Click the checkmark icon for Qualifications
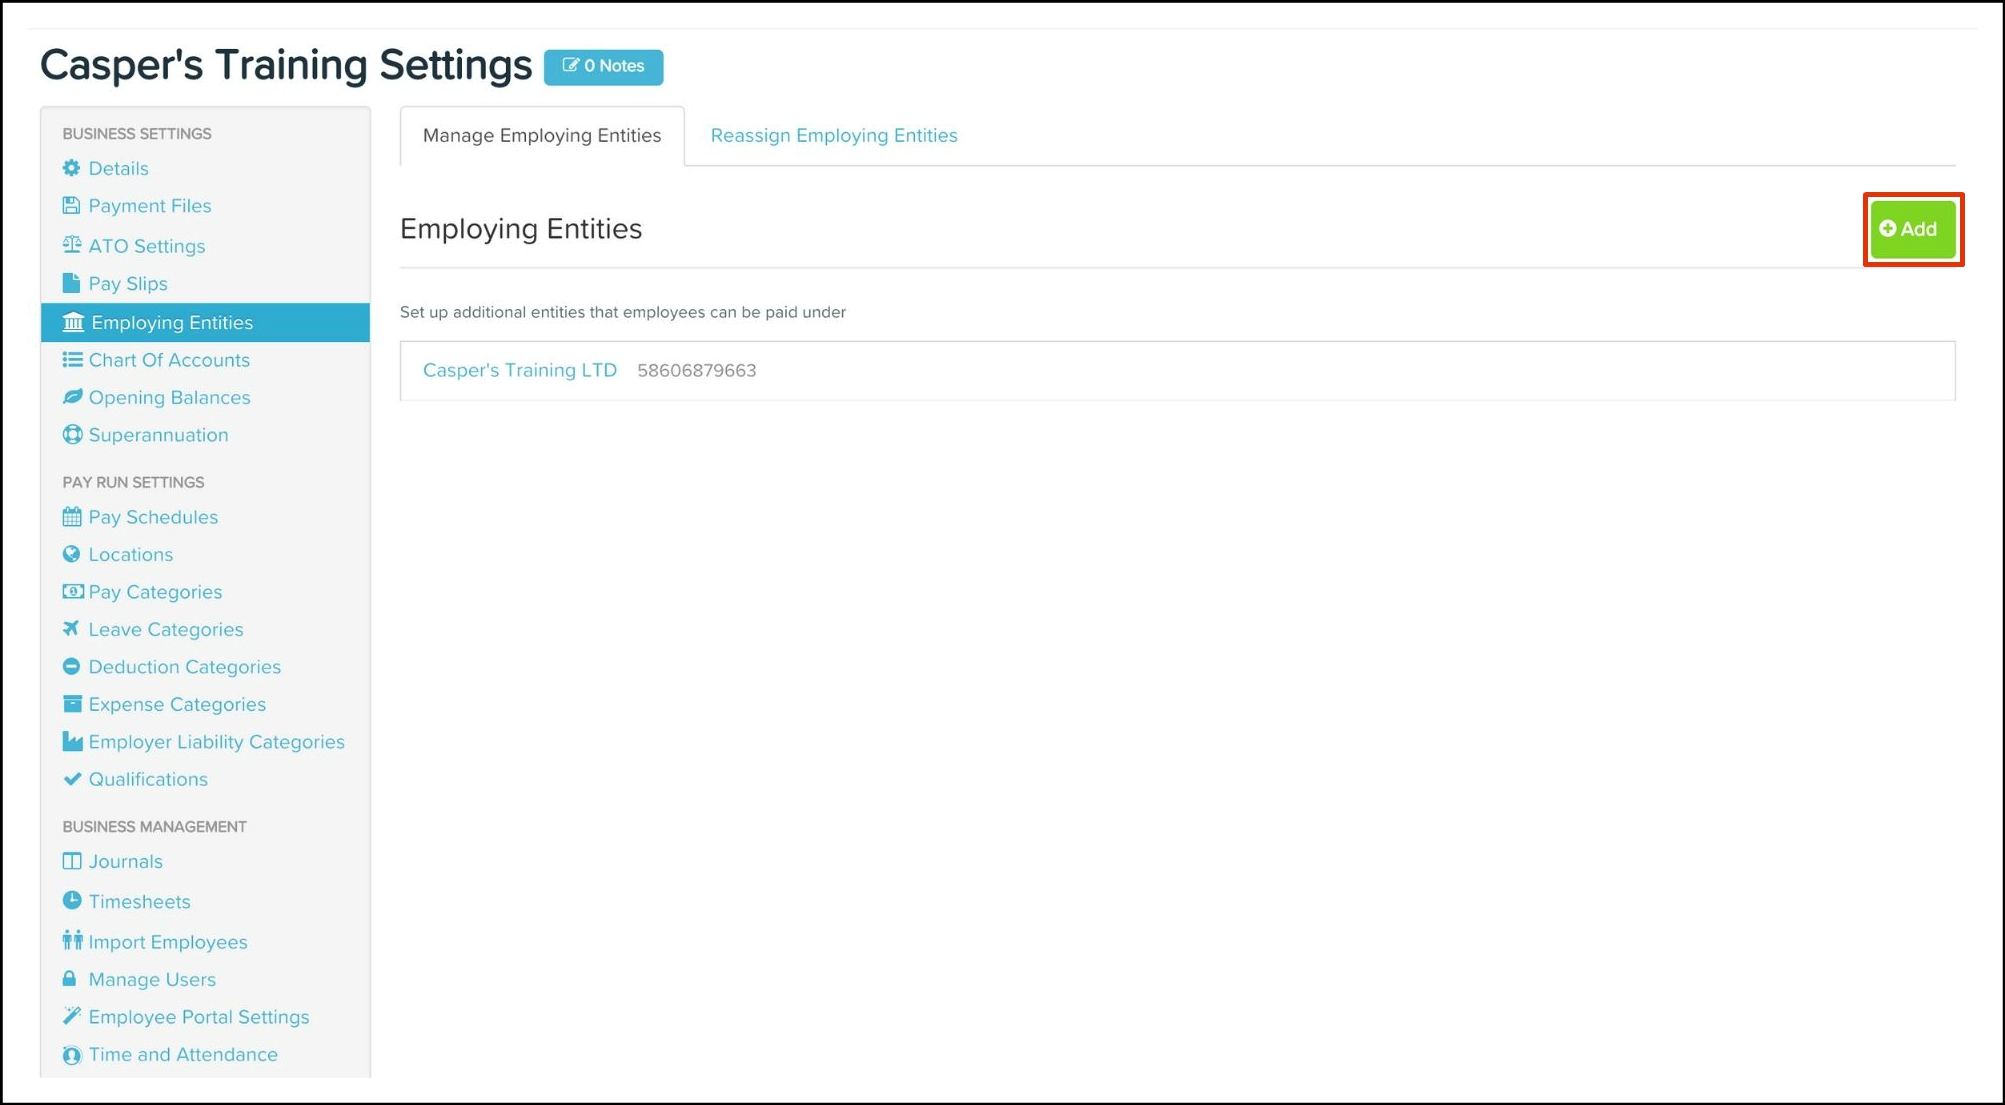This screenshot has height=1105, width=2005. 71,779
